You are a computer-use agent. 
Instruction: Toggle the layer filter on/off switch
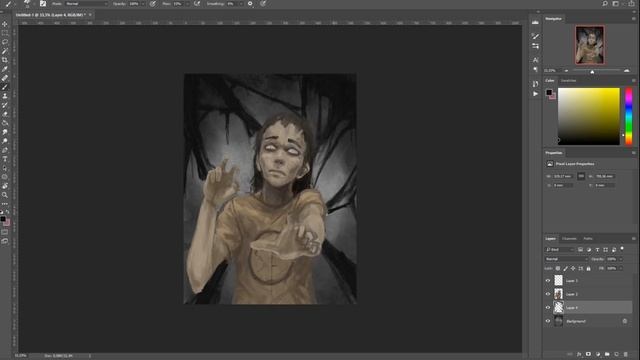point(622,248)
